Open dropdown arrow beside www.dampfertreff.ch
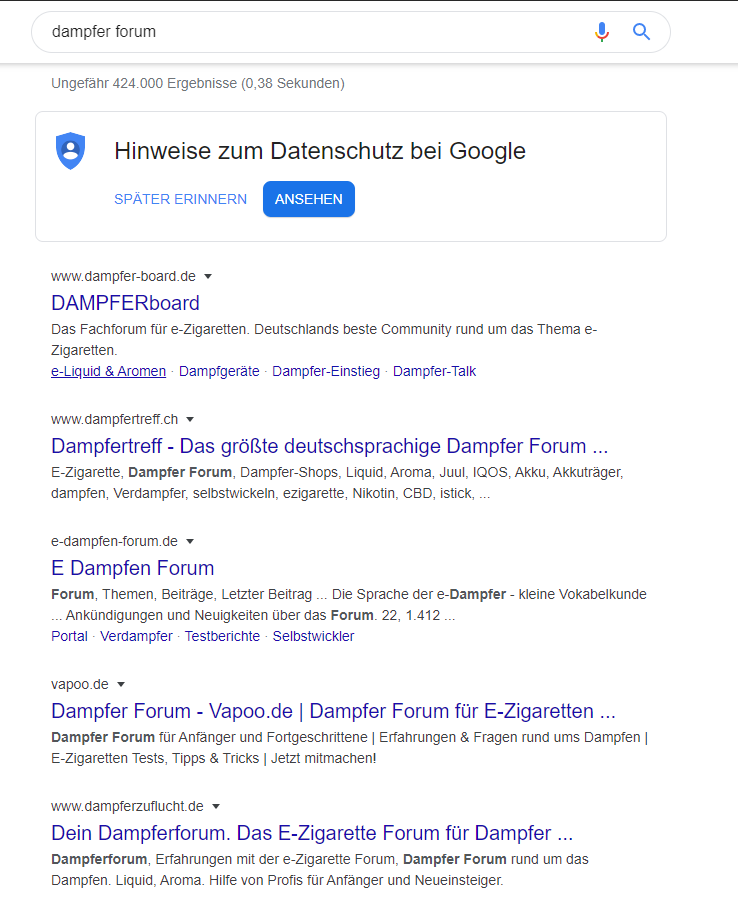This screenshot has height=906, width=738. click(x=190, y=419)
